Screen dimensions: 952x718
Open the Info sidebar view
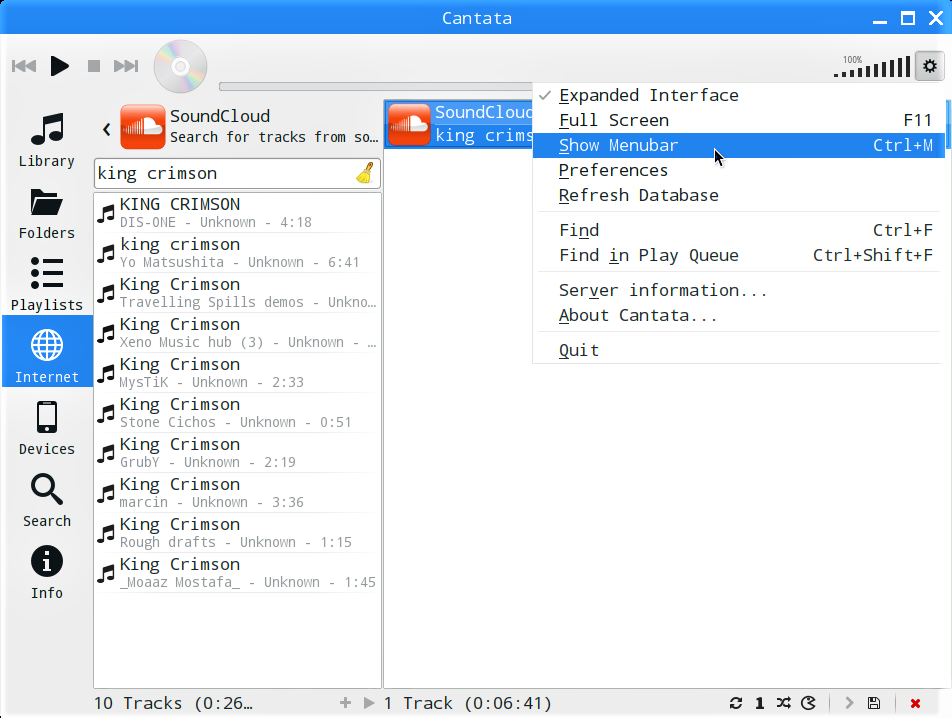47,572
